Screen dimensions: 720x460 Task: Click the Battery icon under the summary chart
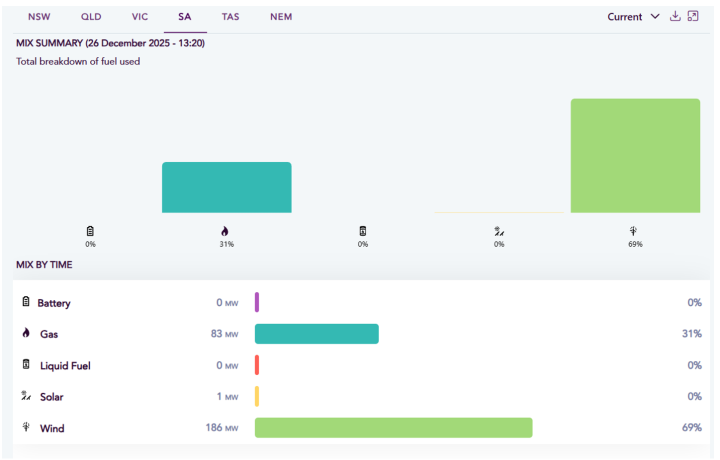coord(90,231)
